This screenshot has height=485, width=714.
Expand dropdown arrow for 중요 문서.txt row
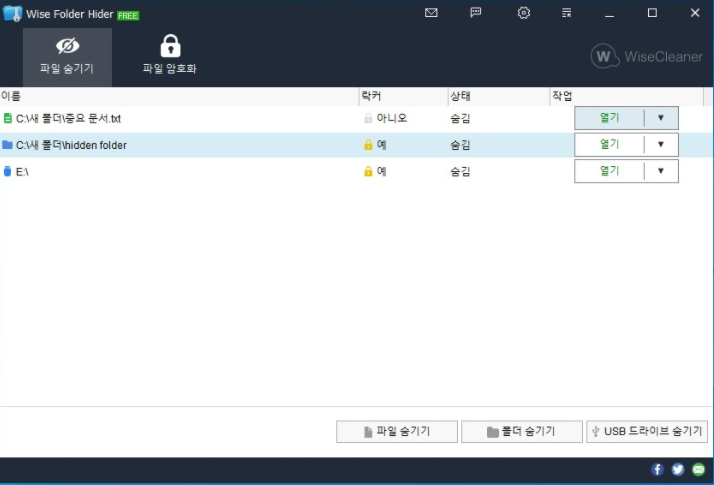(x=661, y=118)
